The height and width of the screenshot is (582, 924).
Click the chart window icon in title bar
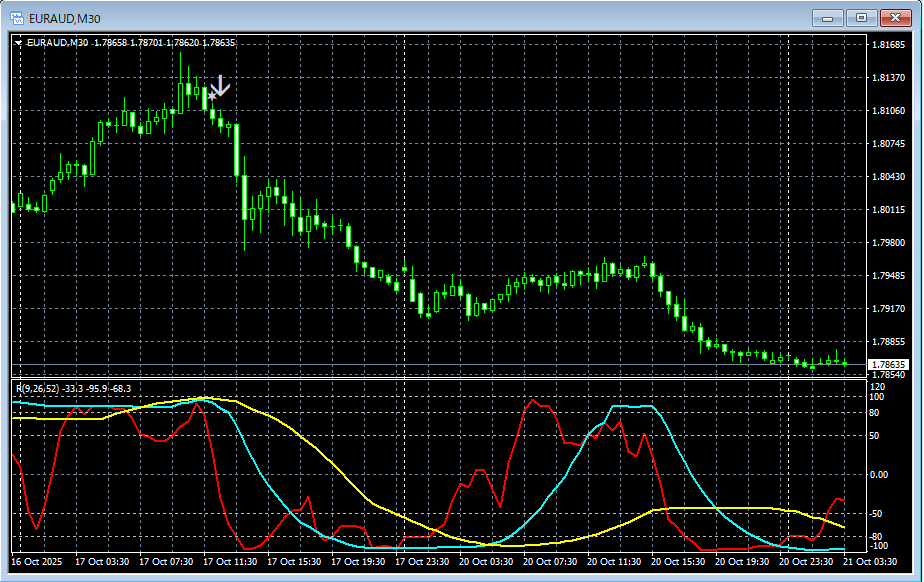[17, 17]
